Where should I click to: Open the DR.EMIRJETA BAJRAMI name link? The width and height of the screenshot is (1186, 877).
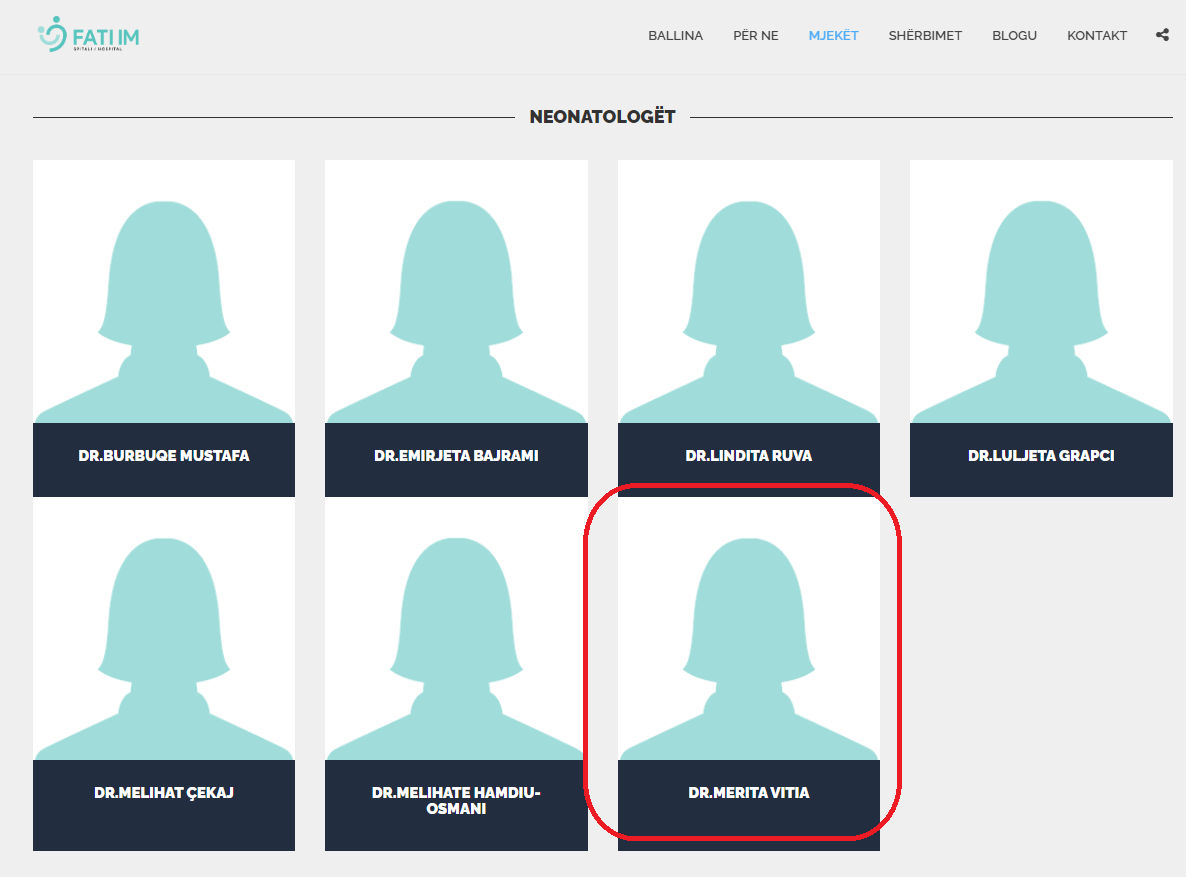pyautogui.click(x=456, y=456)
